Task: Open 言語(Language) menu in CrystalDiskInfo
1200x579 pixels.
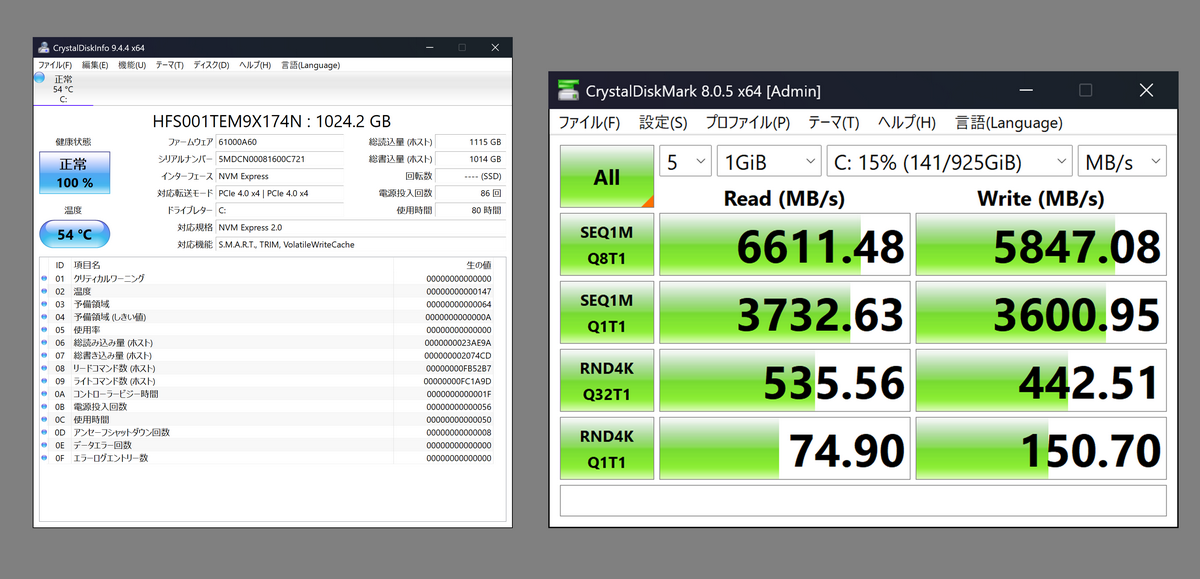Action: pyautogui.click(x=310, y=65)
